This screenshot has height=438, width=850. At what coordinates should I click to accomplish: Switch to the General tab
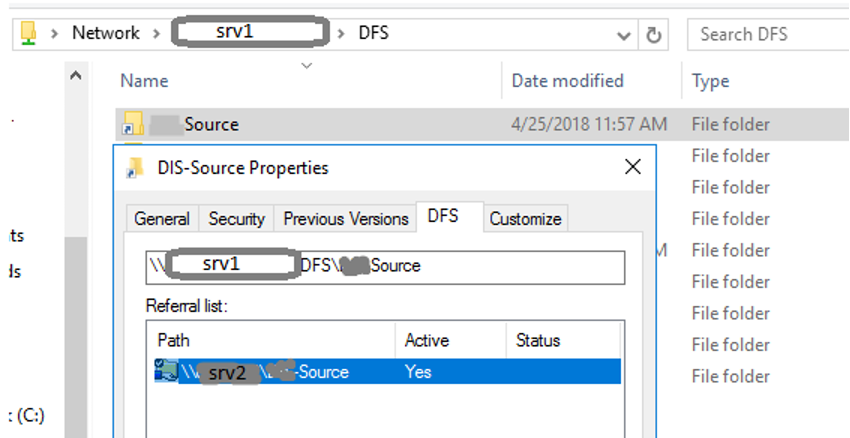[162, 219]
